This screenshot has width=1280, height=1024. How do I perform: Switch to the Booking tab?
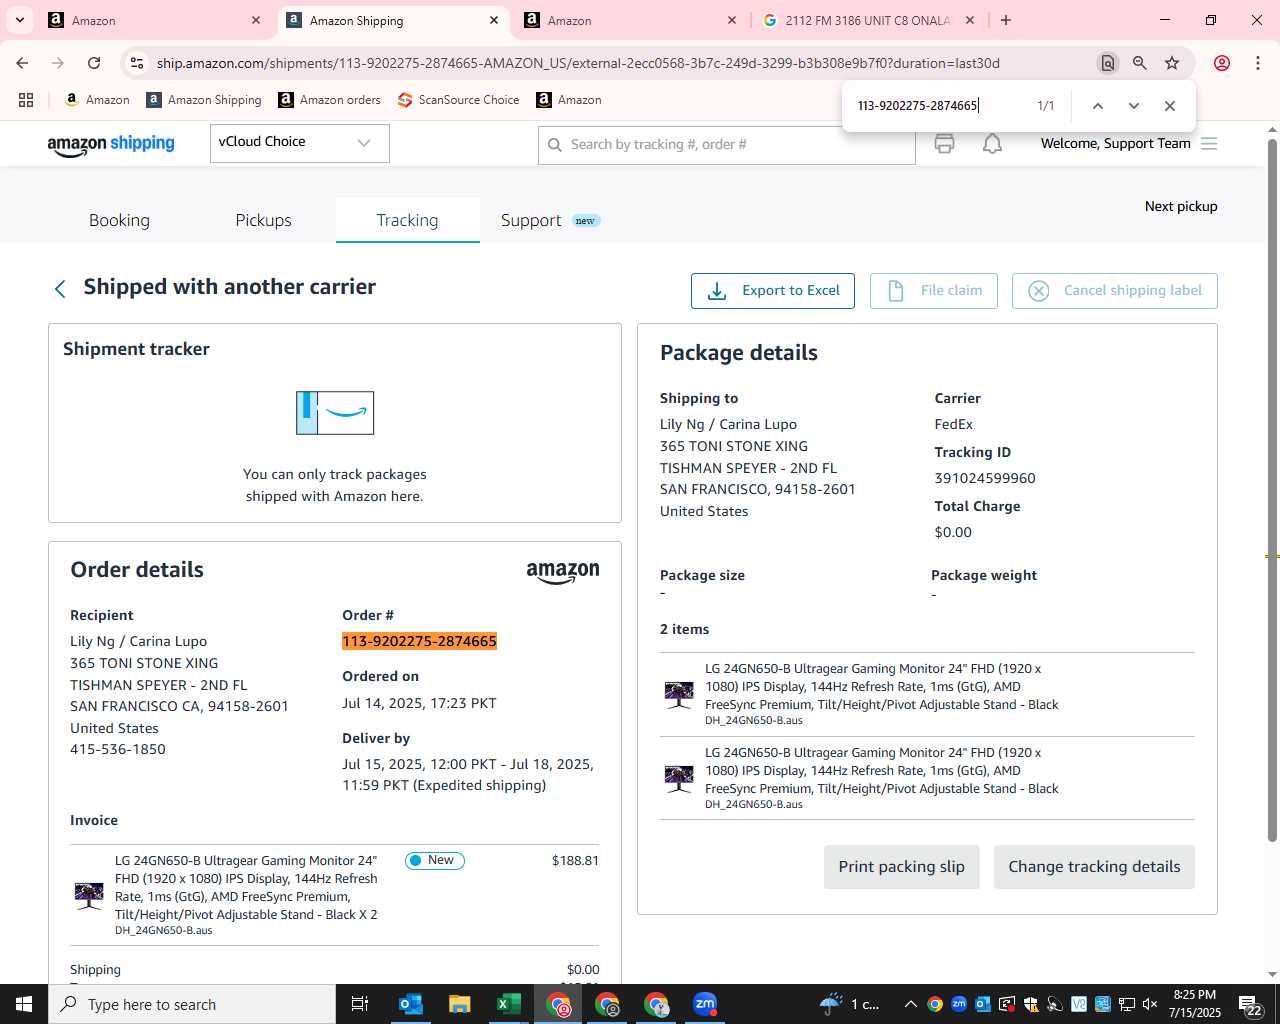119,220
